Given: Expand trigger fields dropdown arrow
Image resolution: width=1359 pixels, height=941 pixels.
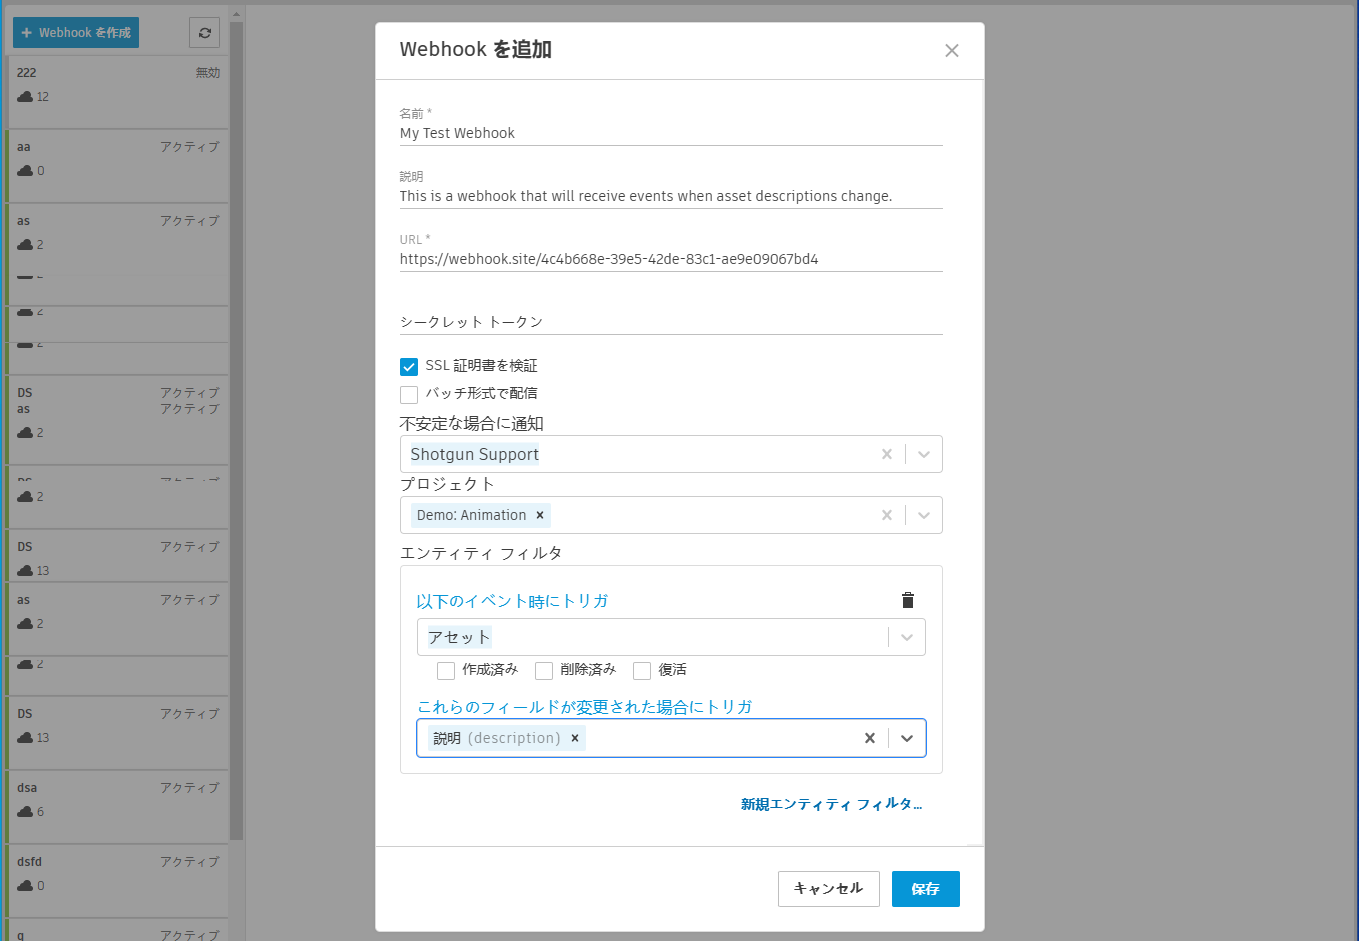Looking at the screenshot, I should [907, 738].
